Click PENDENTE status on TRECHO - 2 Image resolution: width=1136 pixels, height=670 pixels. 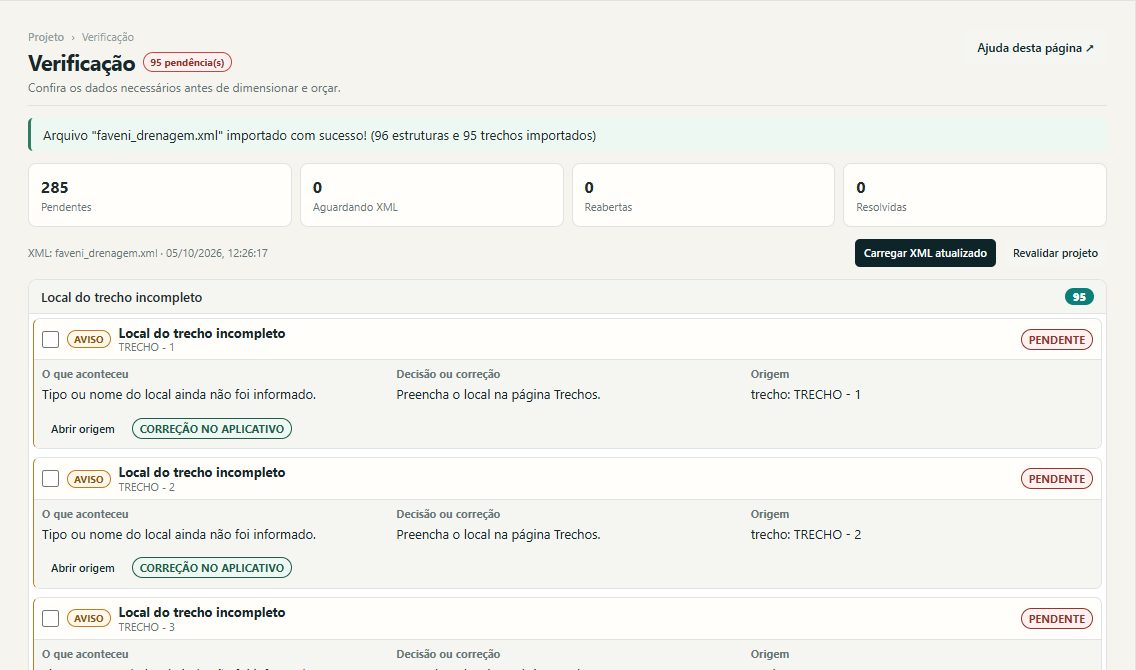point(1056,479)
